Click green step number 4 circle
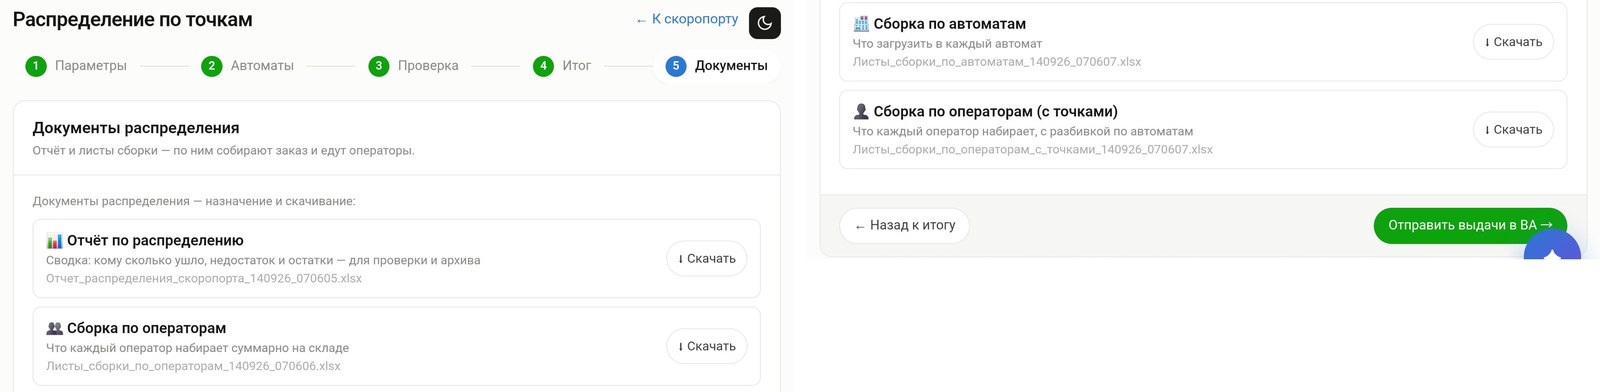The image size is (1600, 392). (x=543, y=66)
